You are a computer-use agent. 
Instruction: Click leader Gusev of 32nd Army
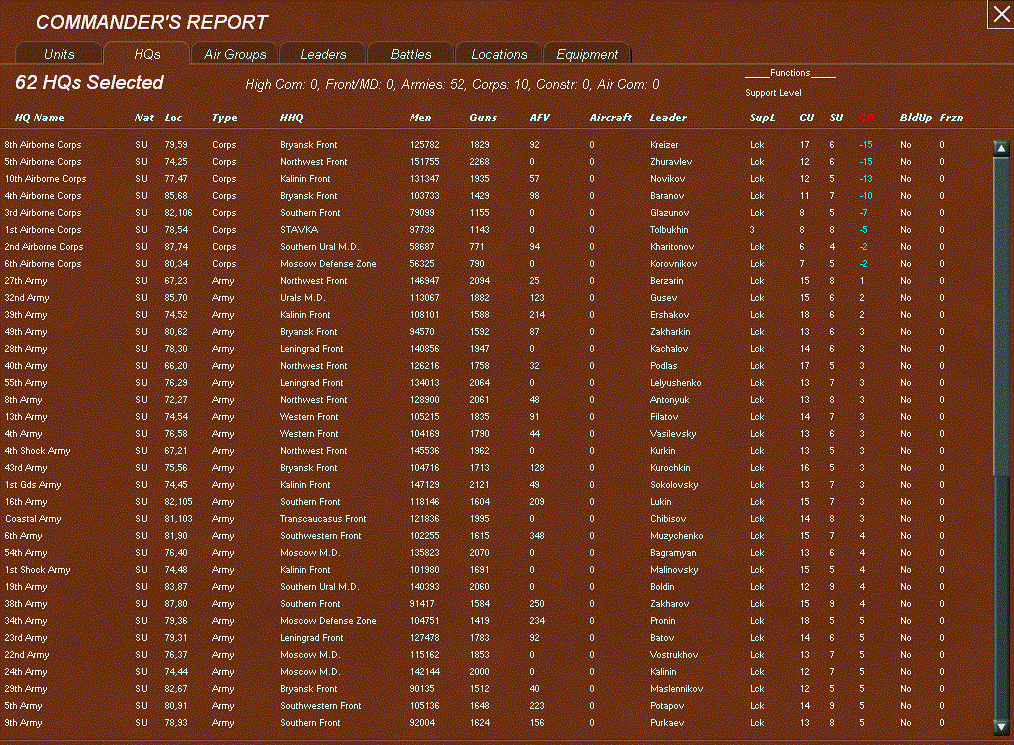pos(663,297)
